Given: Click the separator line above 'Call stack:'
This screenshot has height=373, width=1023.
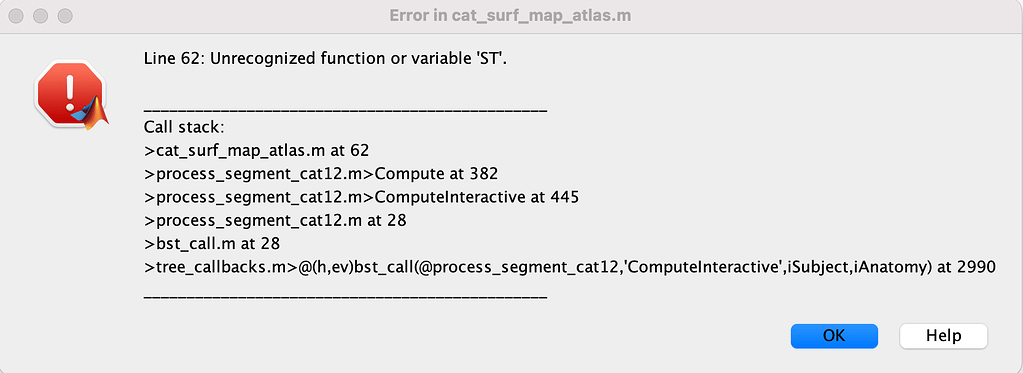Looking at the screenshot, I should [345, 110].
